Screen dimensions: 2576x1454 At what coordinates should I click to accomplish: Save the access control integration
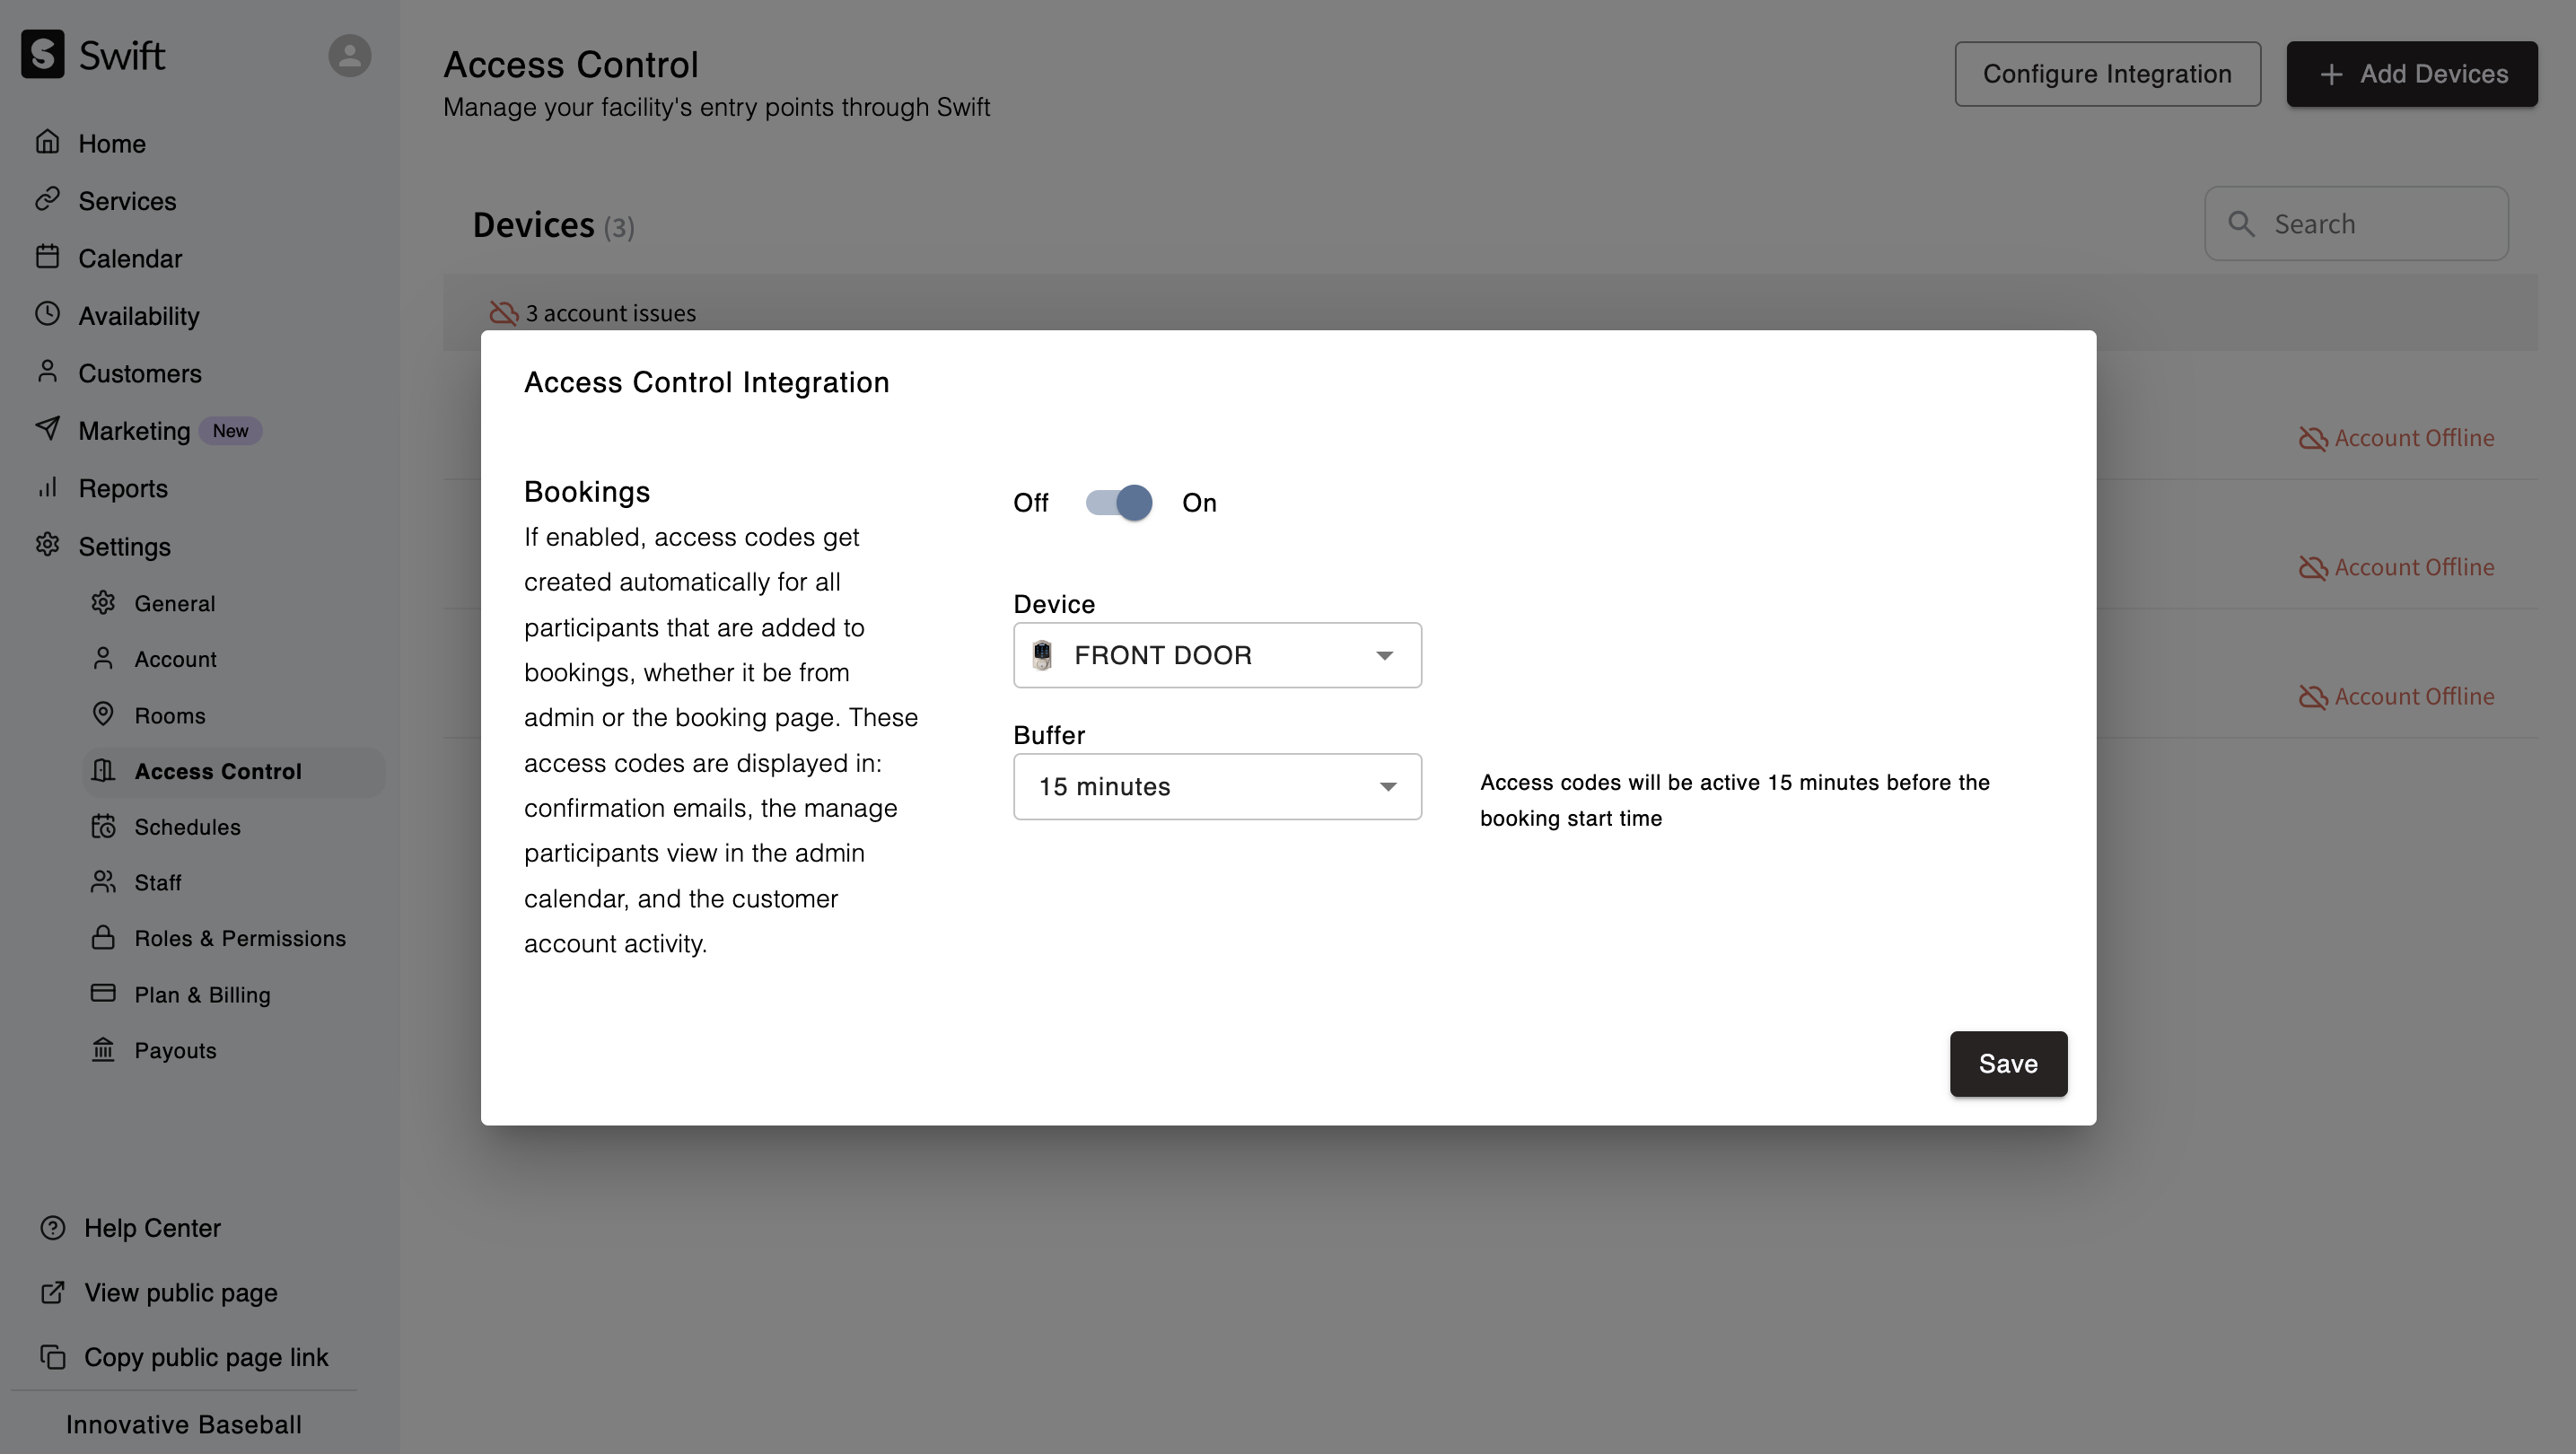click(2007, 1064)
